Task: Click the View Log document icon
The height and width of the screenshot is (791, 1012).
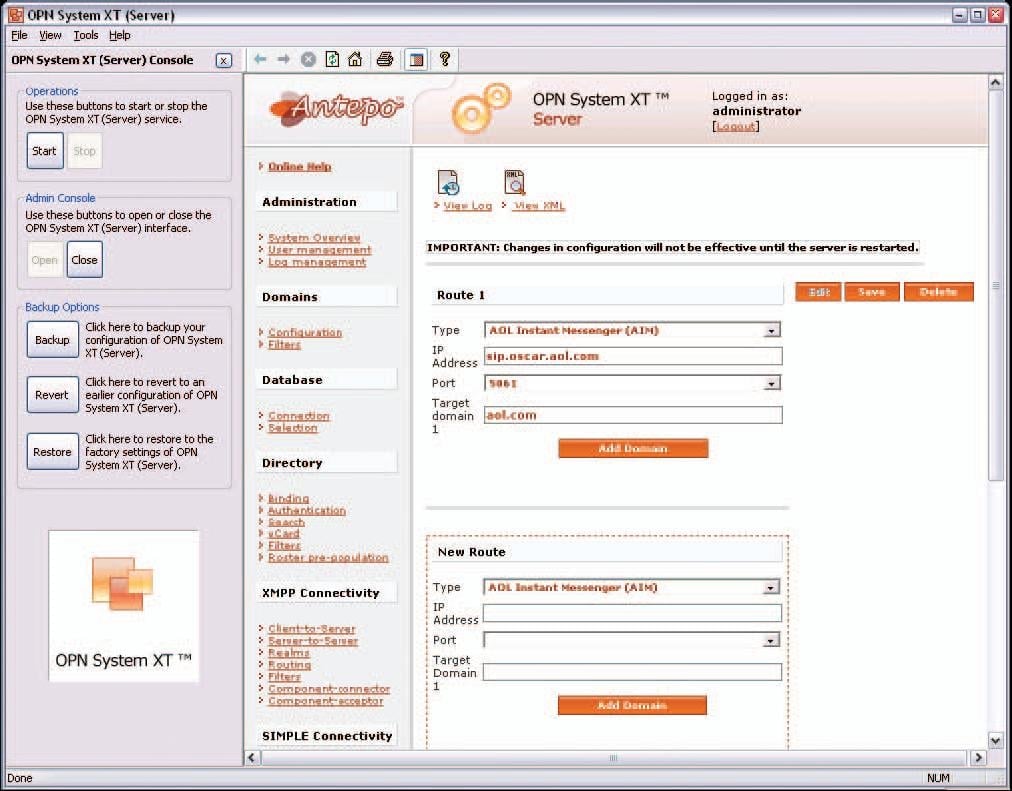Action: 448,183
